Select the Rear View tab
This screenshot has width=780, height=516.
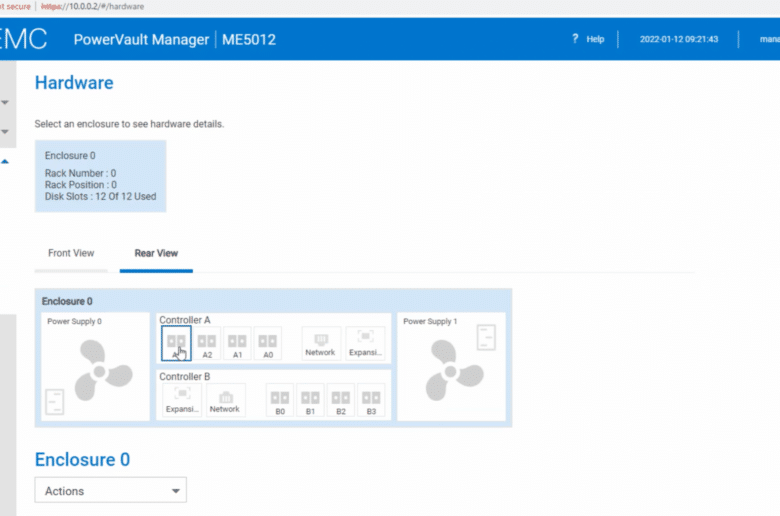click(x=156, y=253)
